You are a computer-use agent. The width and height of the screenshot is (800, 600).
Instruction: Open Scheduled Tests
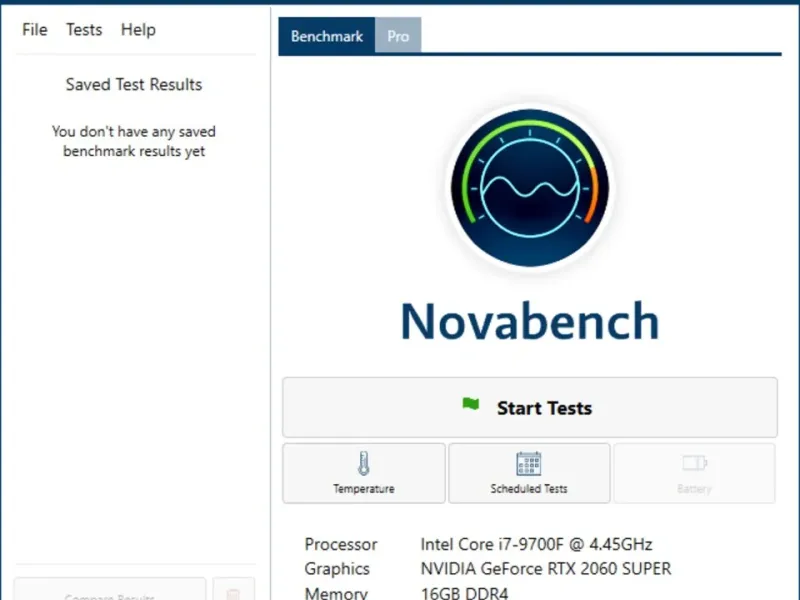coord(529,473)
